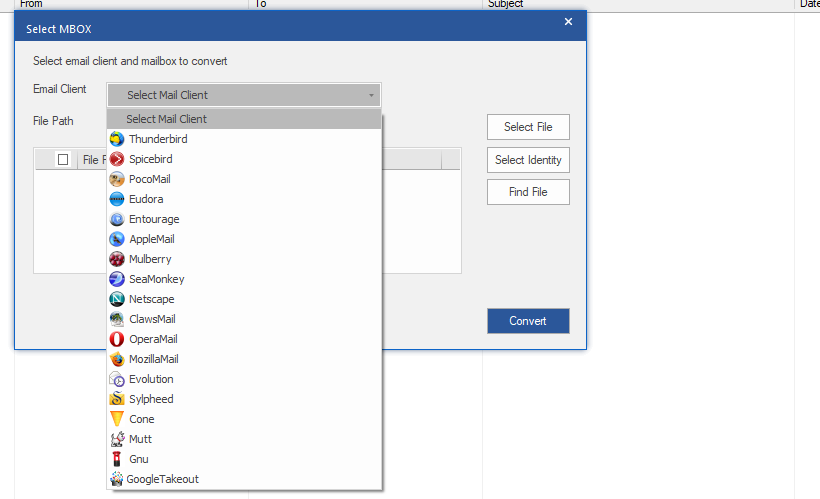Click the Sylpheed S icon
Screen dimensions: 820x499
(x=117, y=399)
